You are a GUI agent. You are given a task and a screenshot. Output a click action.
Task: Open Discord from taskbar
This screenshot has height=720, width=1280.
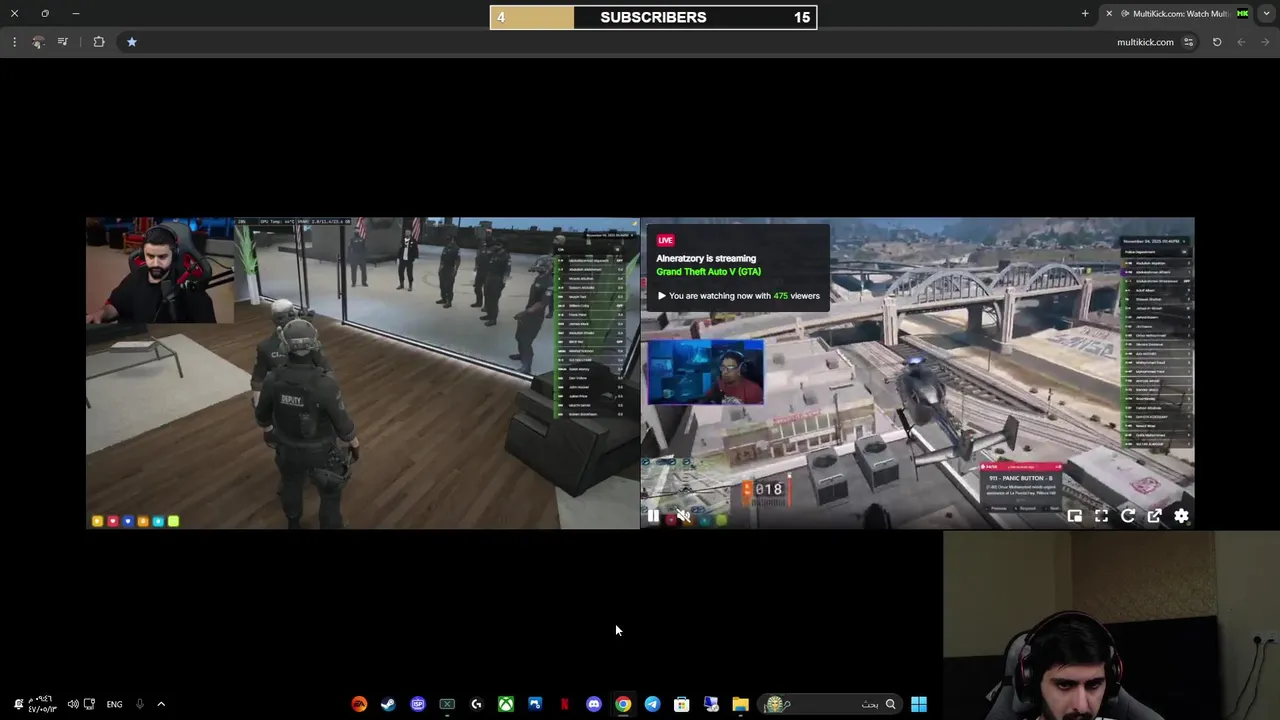594,704
